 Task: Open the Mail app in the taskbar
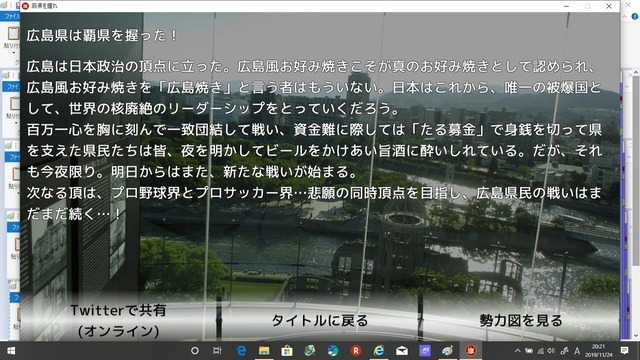pyautogui.click(x=402, y=351)
